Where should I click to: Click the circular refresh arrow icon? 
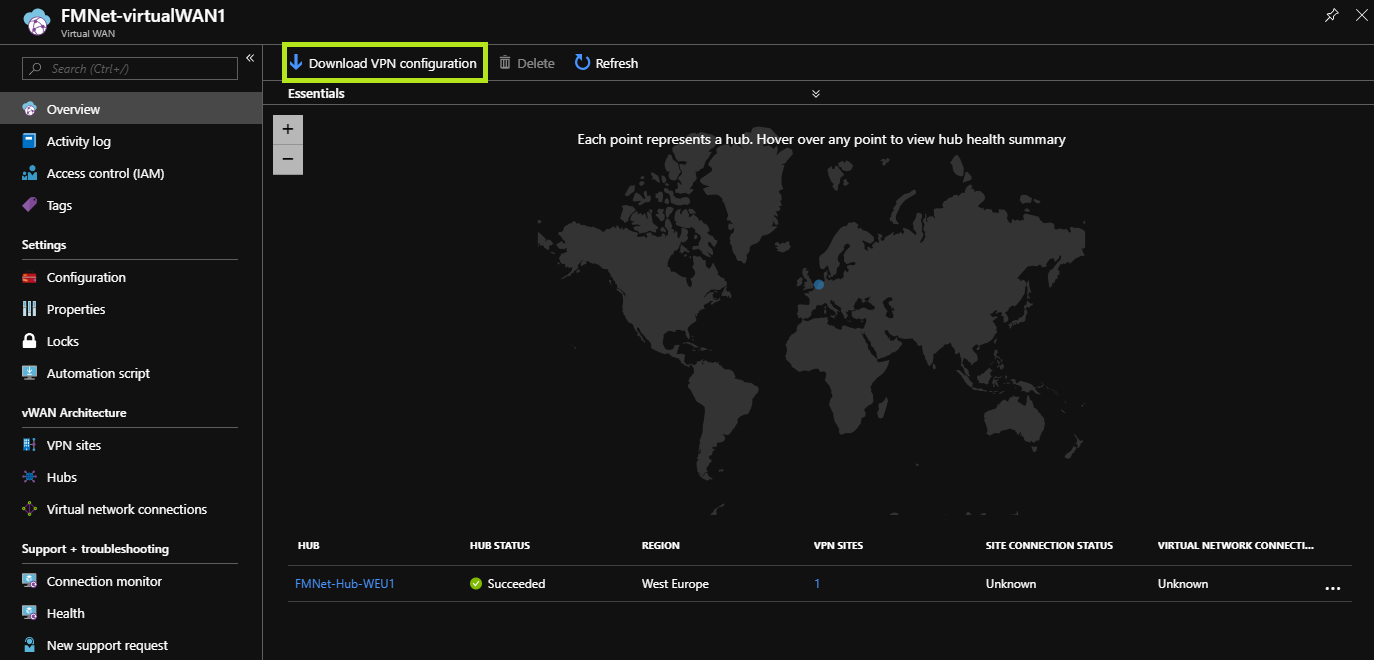(x=582, y=63)
